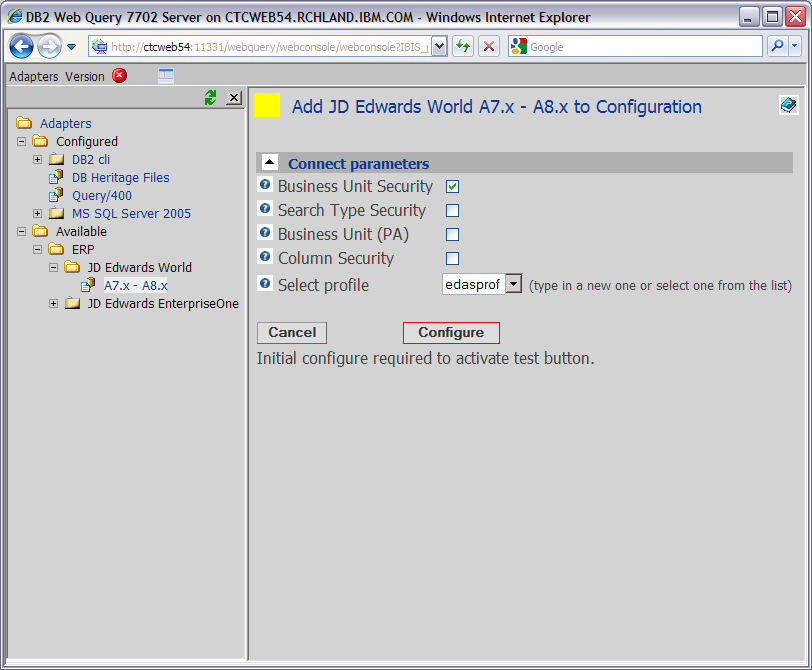Open the address bar URL dropdown
This screenshot has width=812, height=670.
point(439,47)
